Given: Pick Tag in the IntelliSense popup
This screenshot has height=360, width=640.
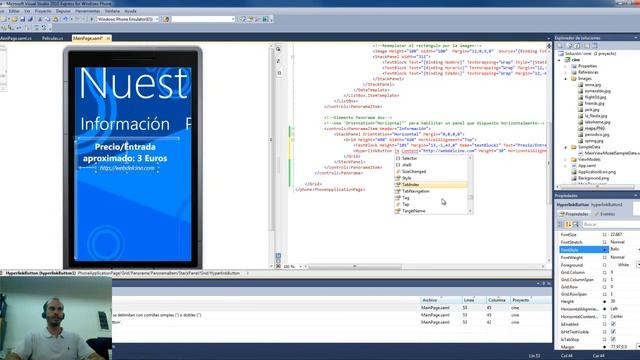Looking at the screenshot, I should (406, 198).
